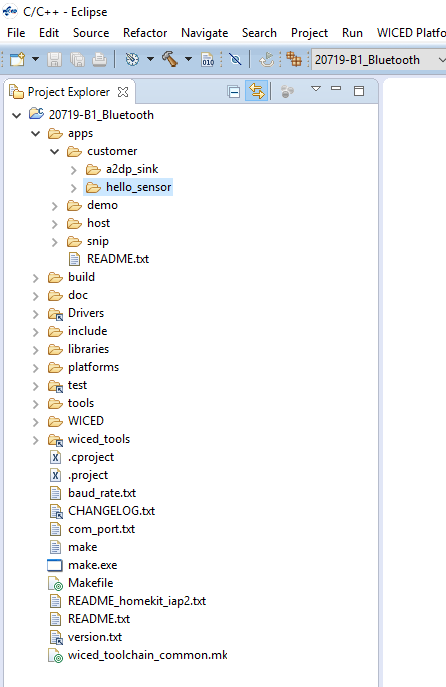
Task: Expand the hello_sensor folder
Action: click(x=74, y=188)
